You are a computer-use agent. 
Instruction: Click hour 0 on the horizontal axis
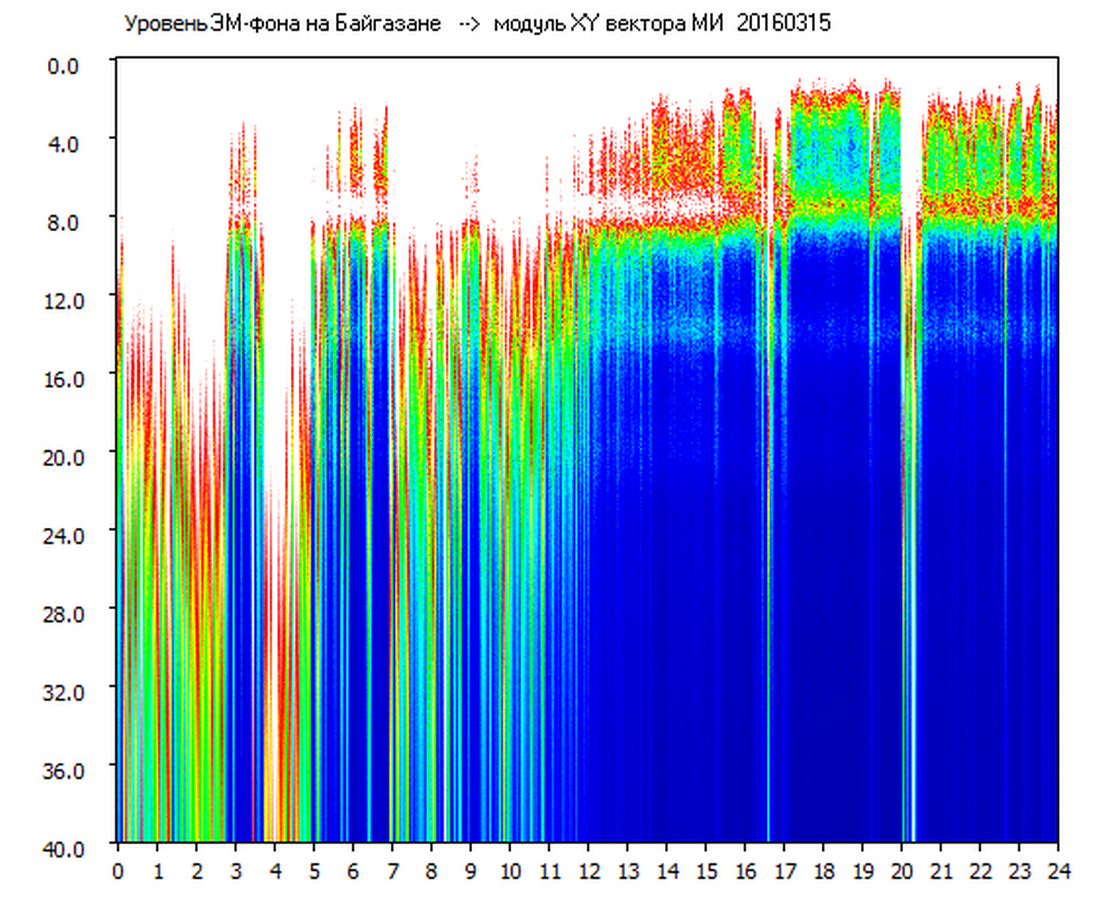point(118,871)
